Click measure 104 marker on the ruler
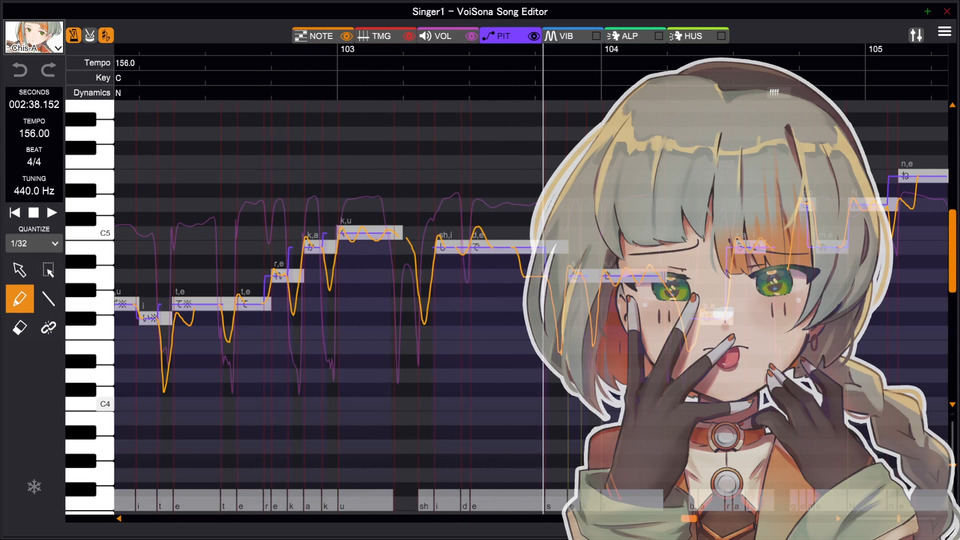 (x=611, y=49)
